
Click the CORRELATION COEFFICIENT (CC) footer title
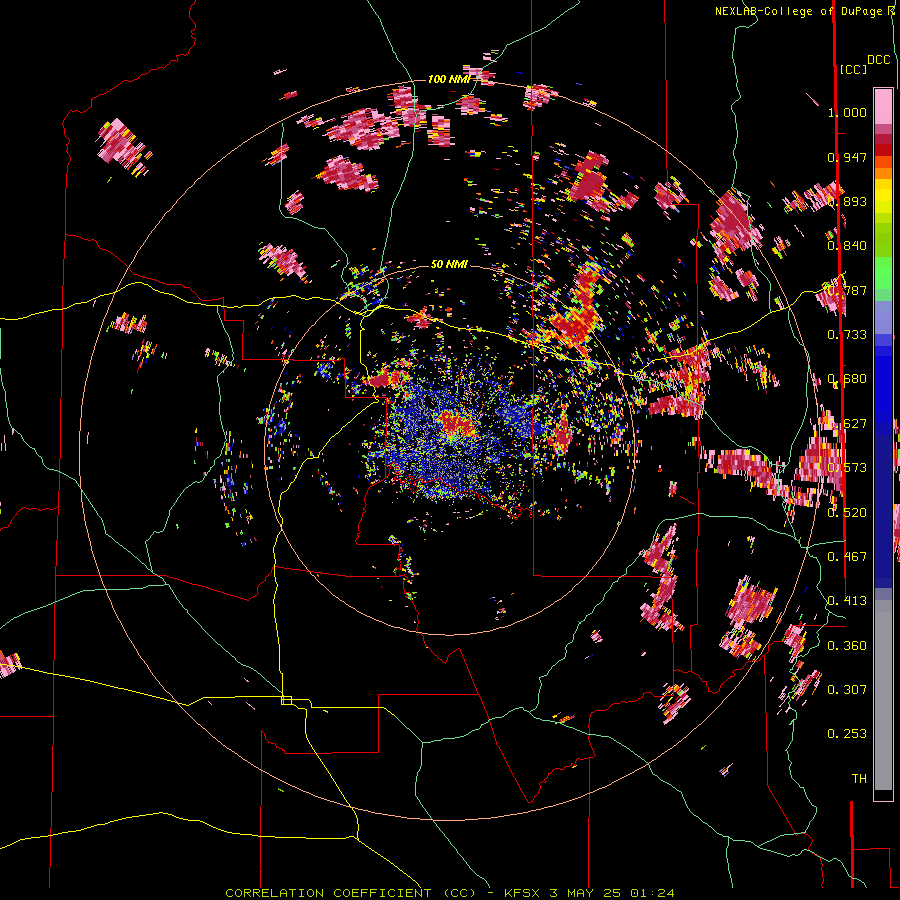point(350,893)
